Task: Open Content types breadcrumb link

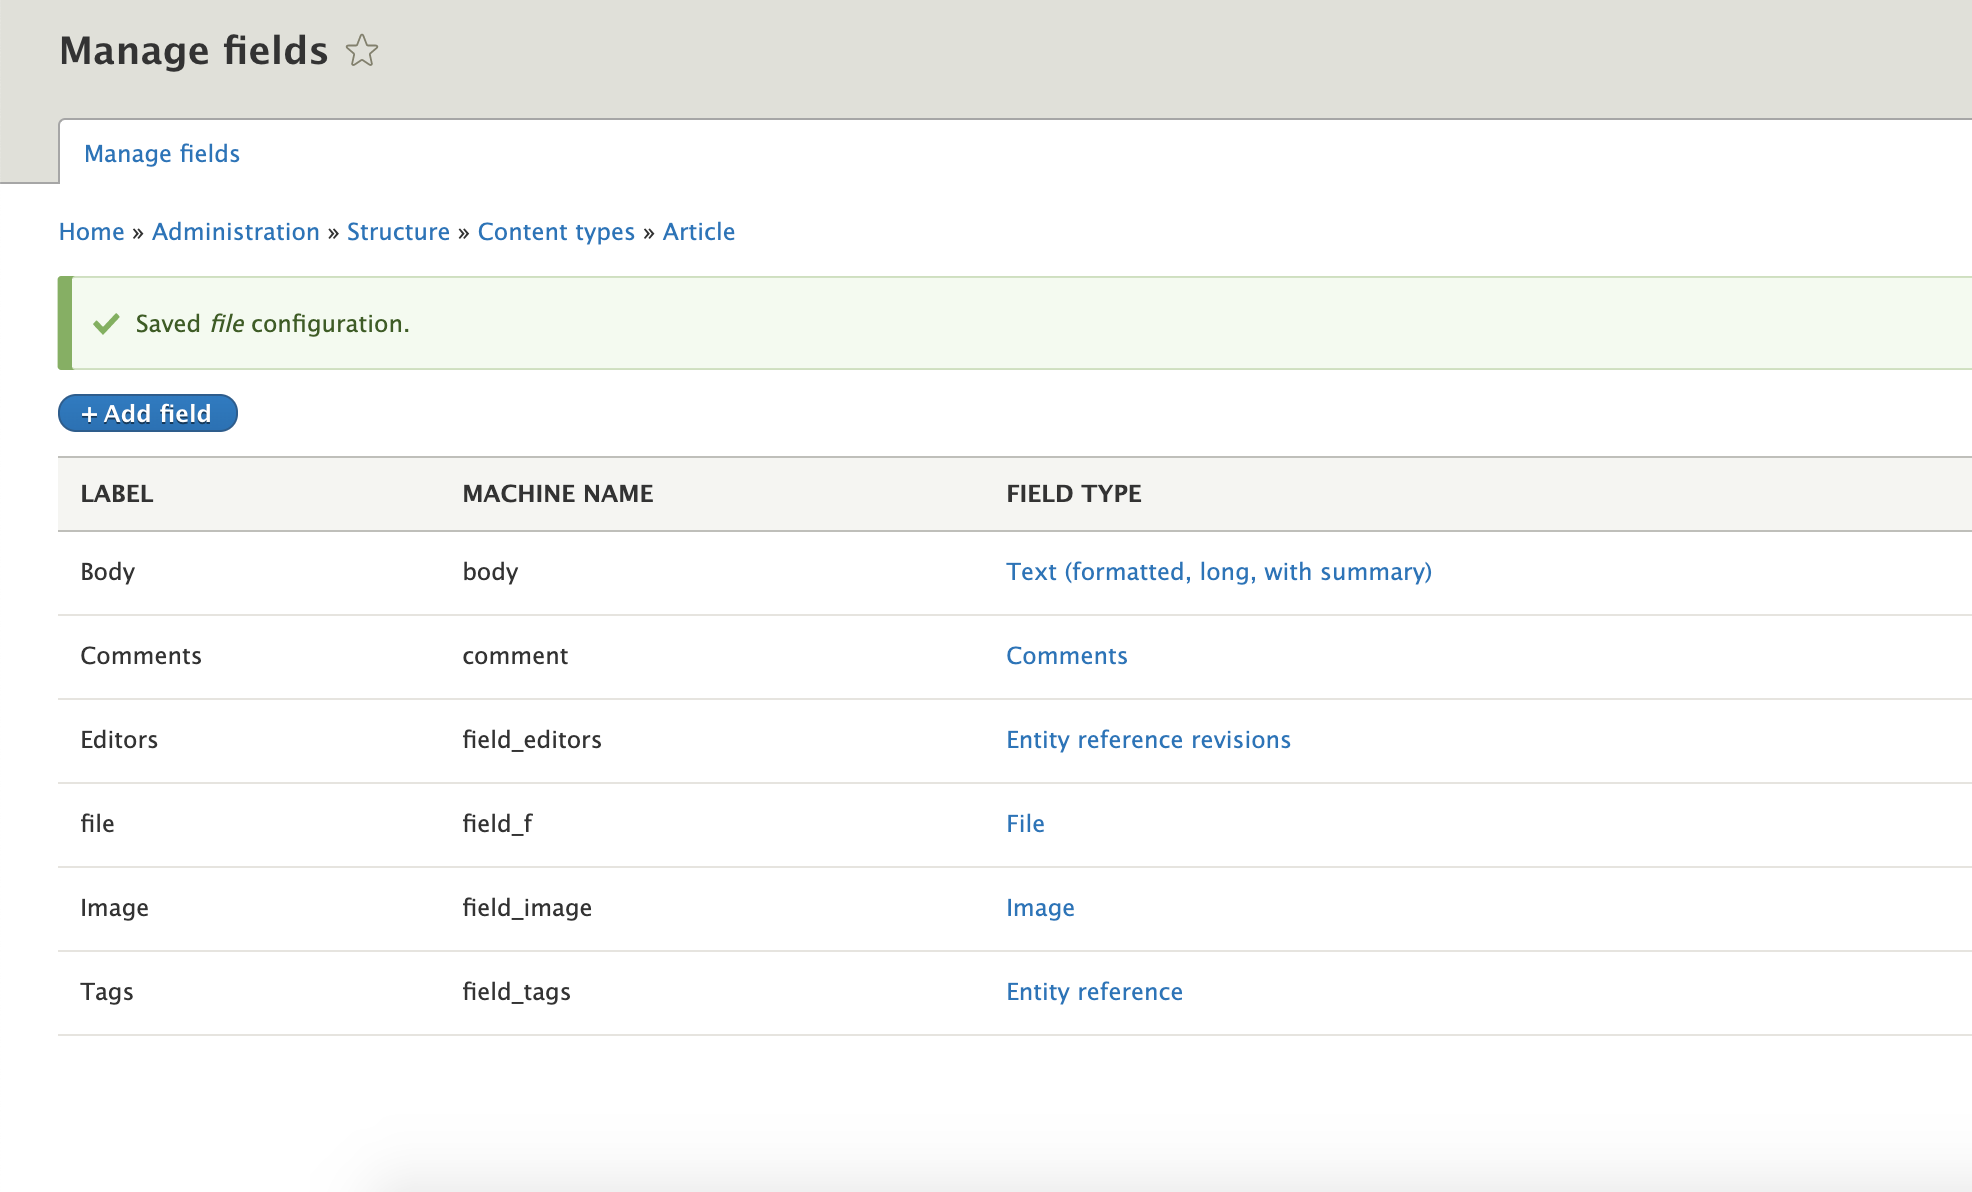Action: (556, 232)
